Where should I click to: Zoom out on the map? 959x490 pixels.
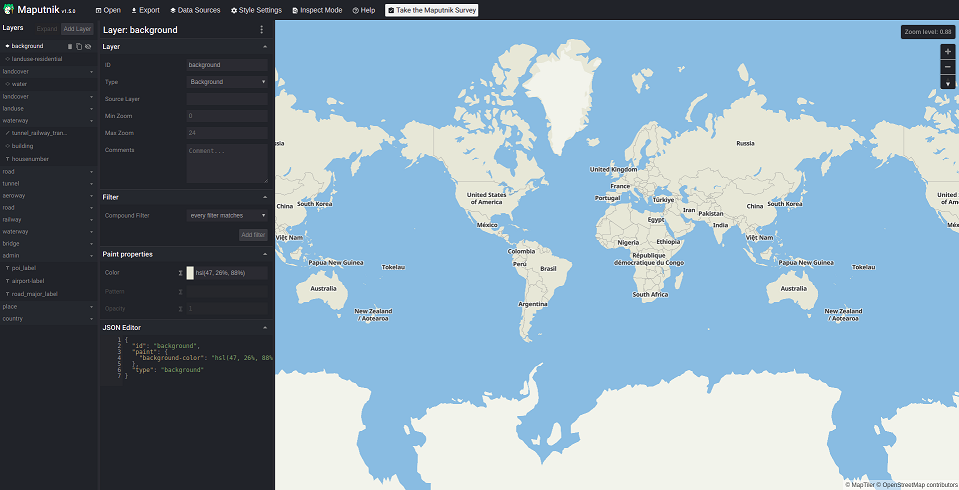point(948,67)
